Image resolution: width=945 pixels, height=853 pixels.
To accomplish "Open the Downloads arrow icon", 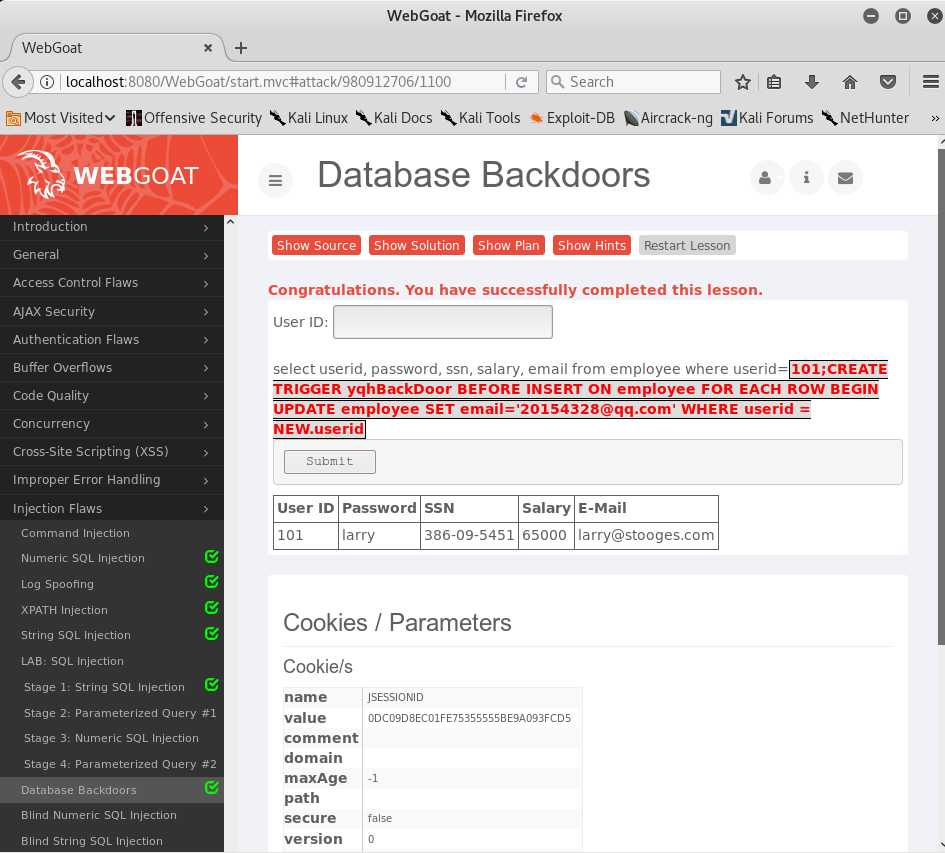I will point(812,82).
